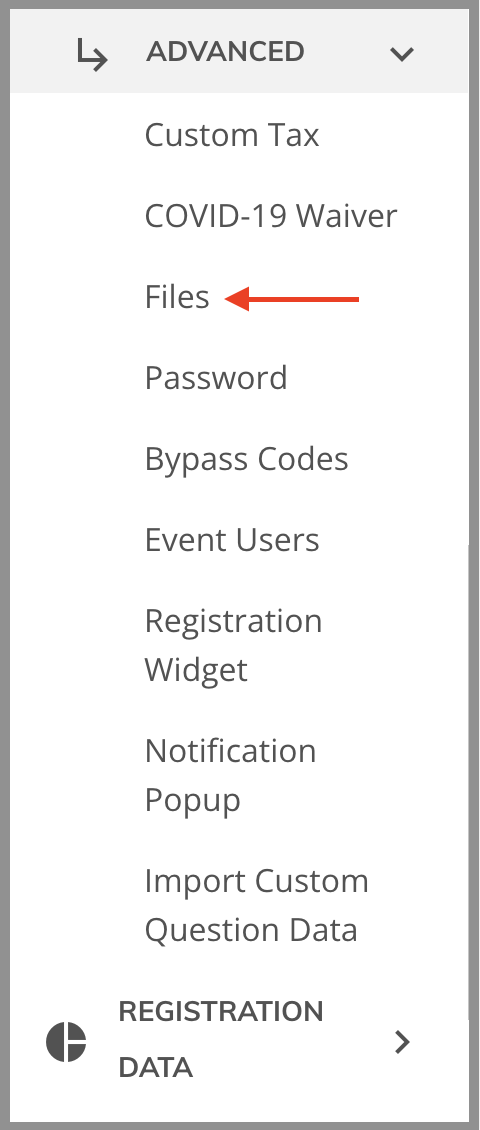Screen dimensions: 480x1130
Task: Open the Registration Widget page
Action: coord(233,645)
